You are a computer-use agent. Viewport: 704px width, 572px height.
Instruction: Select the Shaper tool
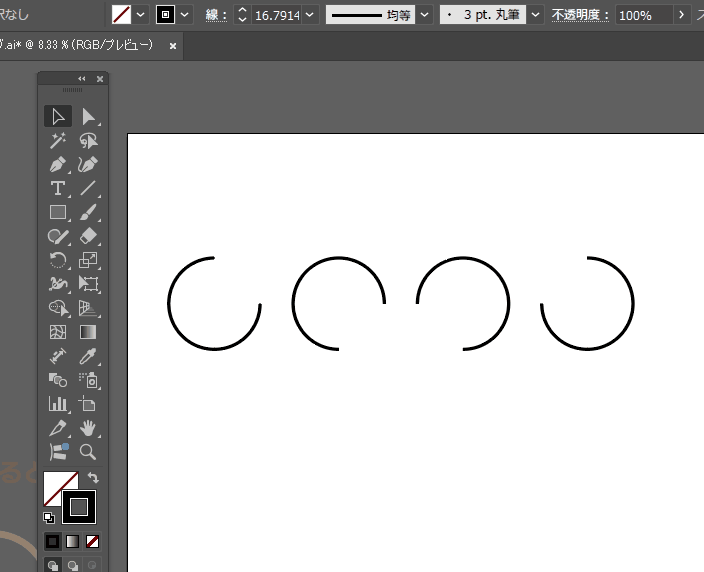[x=58, y=236]
